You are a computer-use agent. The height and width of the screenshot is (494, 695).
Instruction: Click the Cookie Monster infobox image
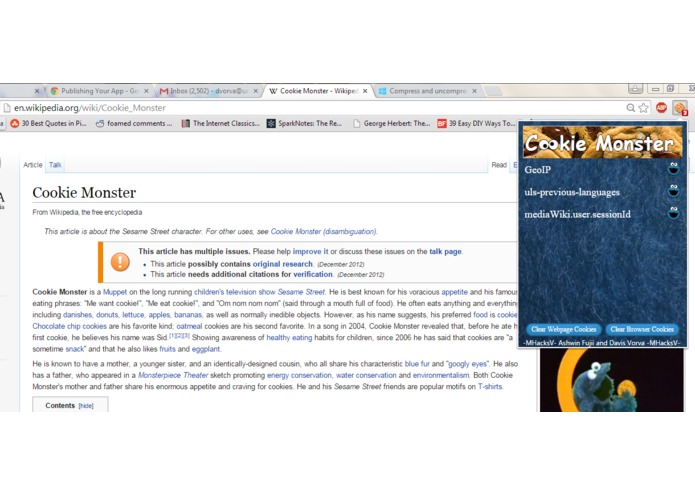(612, 380)
